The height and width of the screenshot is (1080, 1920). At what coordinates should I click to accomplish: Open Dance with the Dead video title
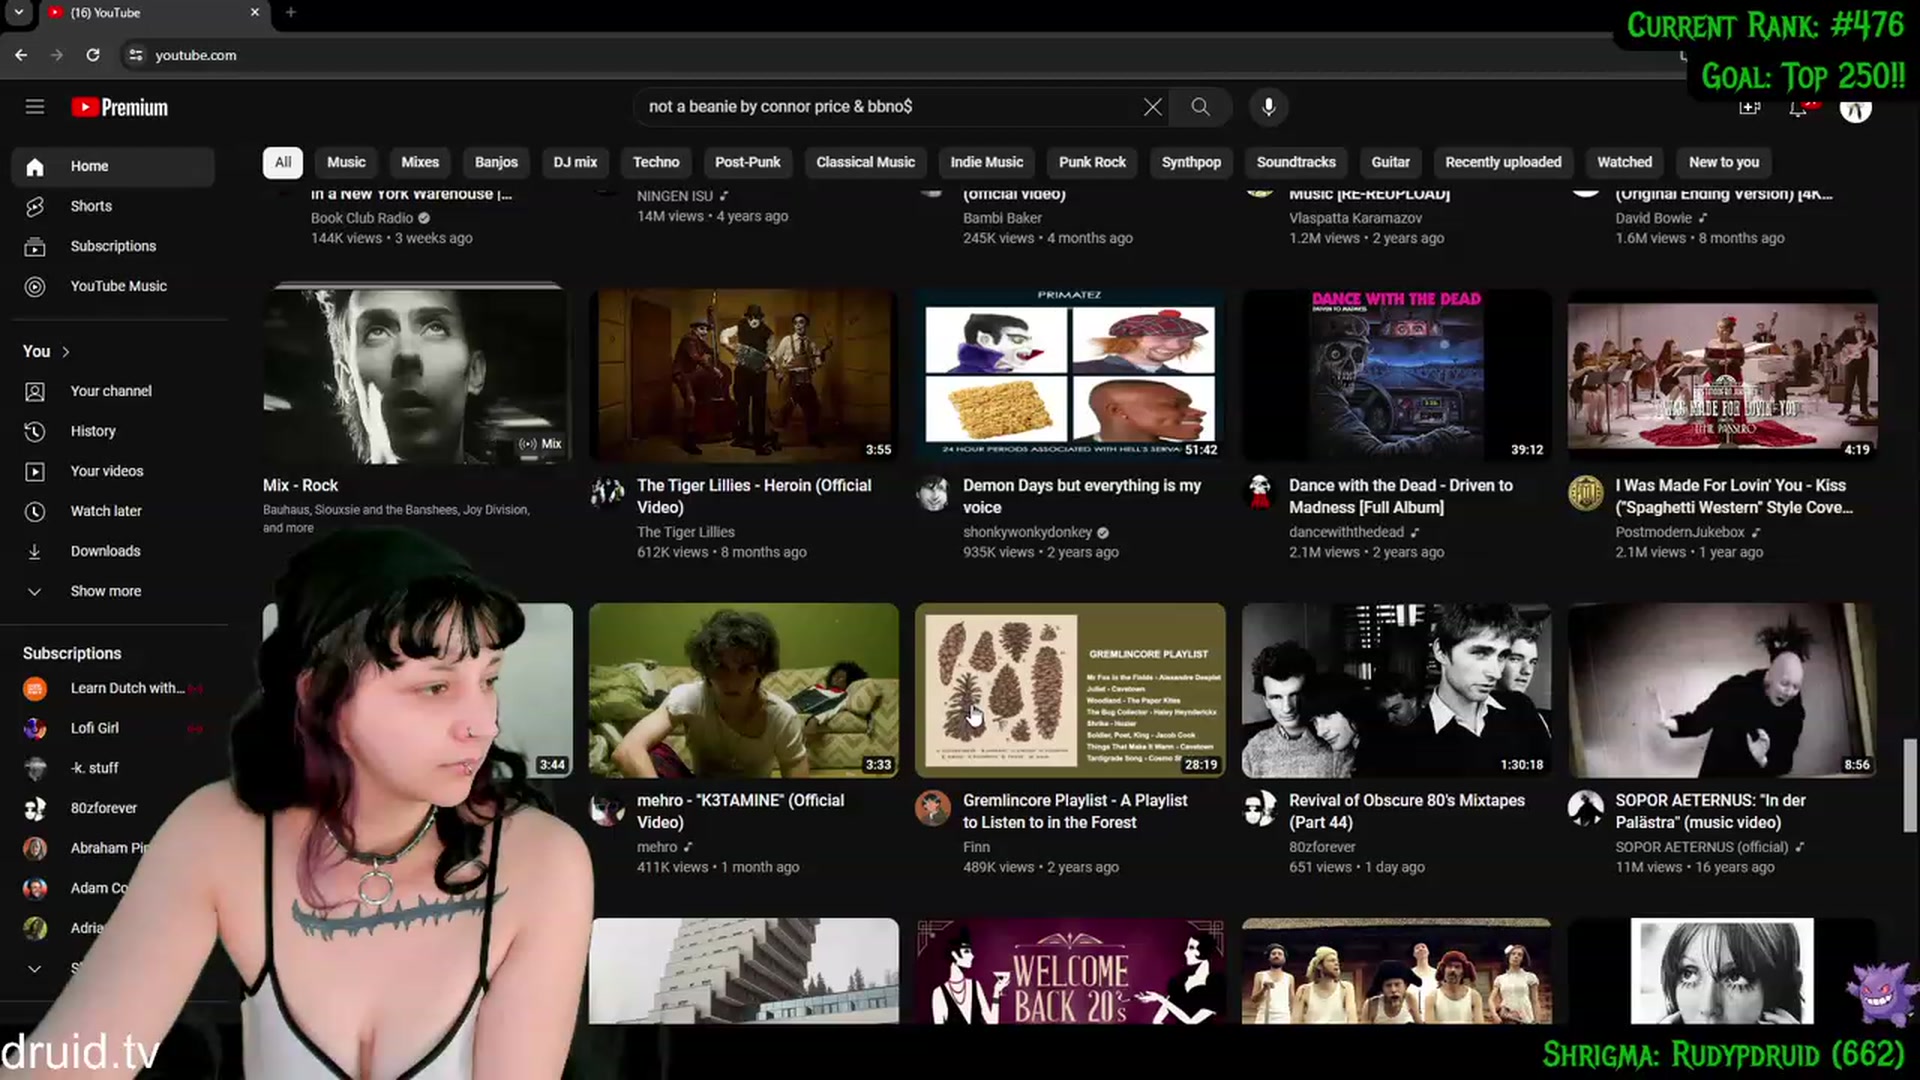[1400, 496]
